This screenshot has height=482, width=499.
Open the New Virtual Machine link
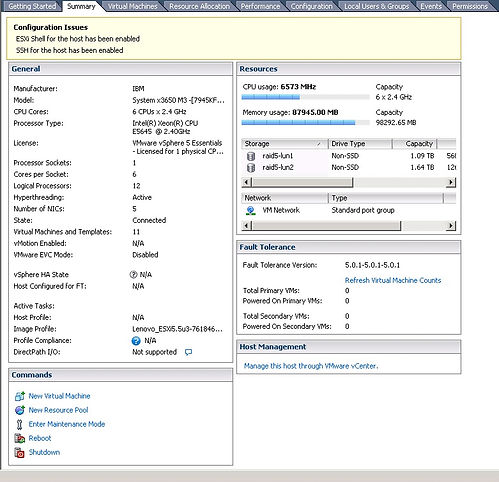(x=59, y=396)
